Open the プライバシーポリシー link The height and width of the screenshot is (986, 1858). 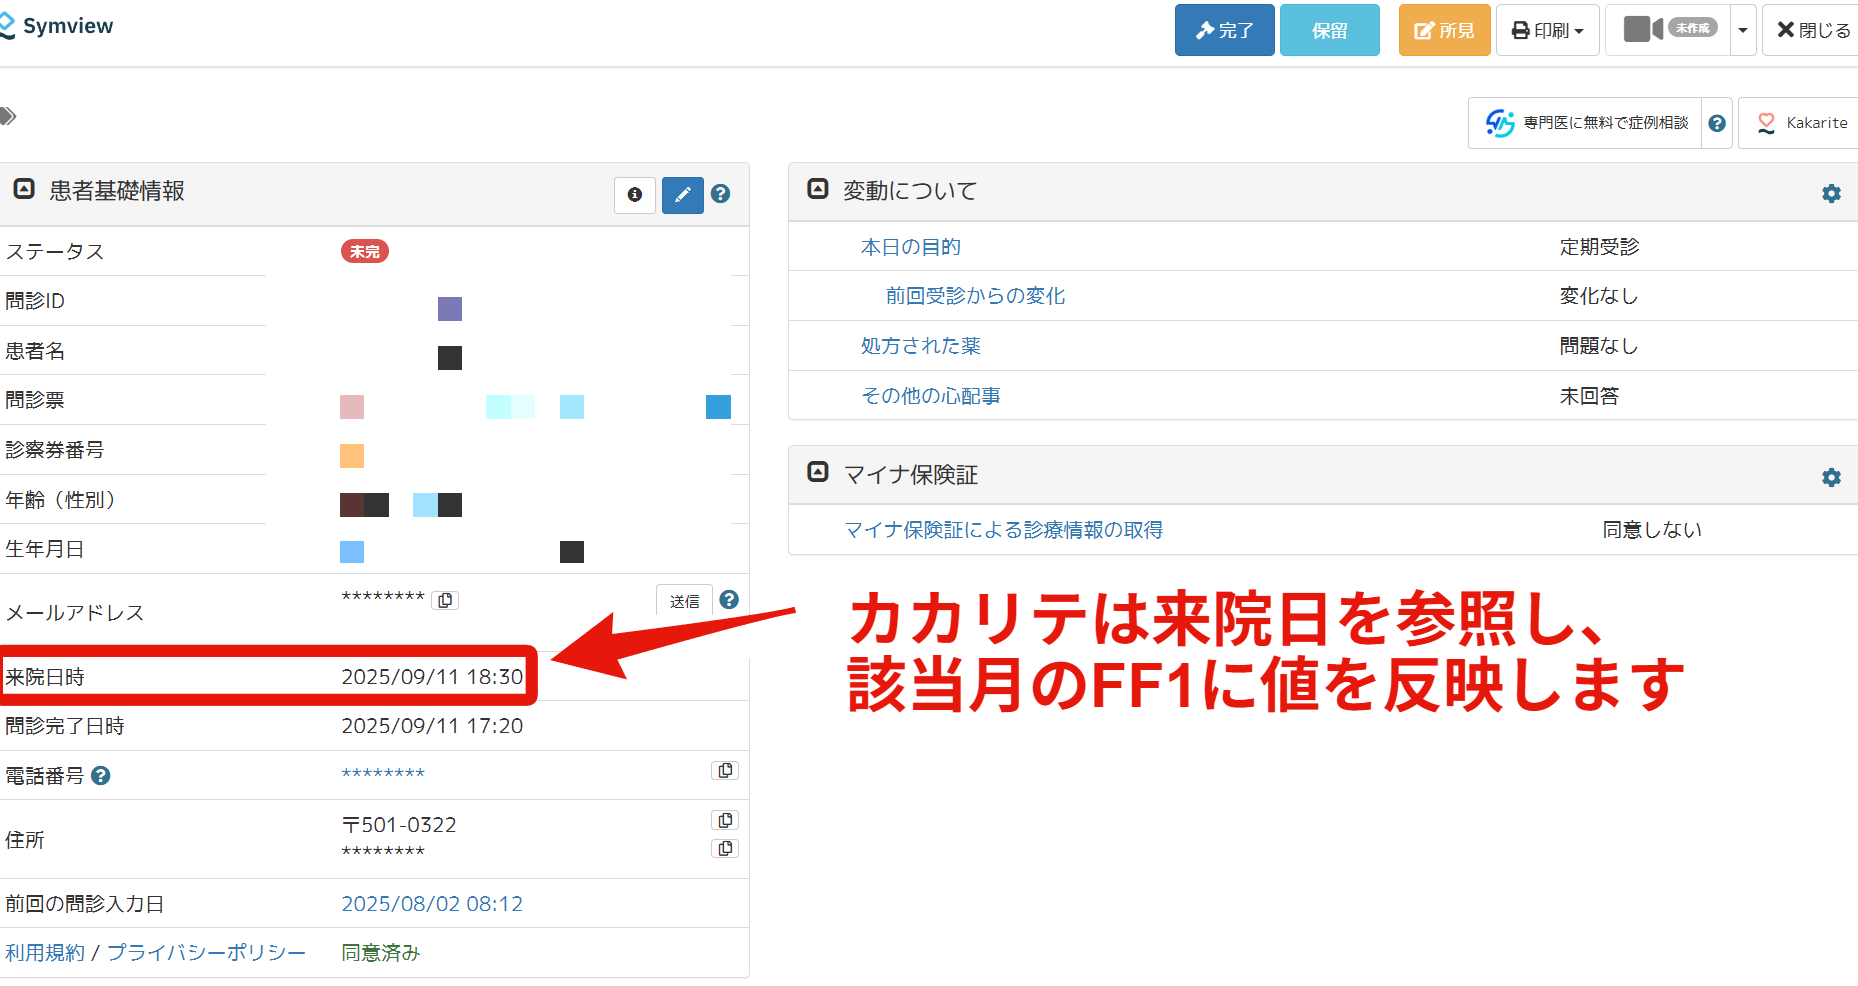tap(206, 953)
